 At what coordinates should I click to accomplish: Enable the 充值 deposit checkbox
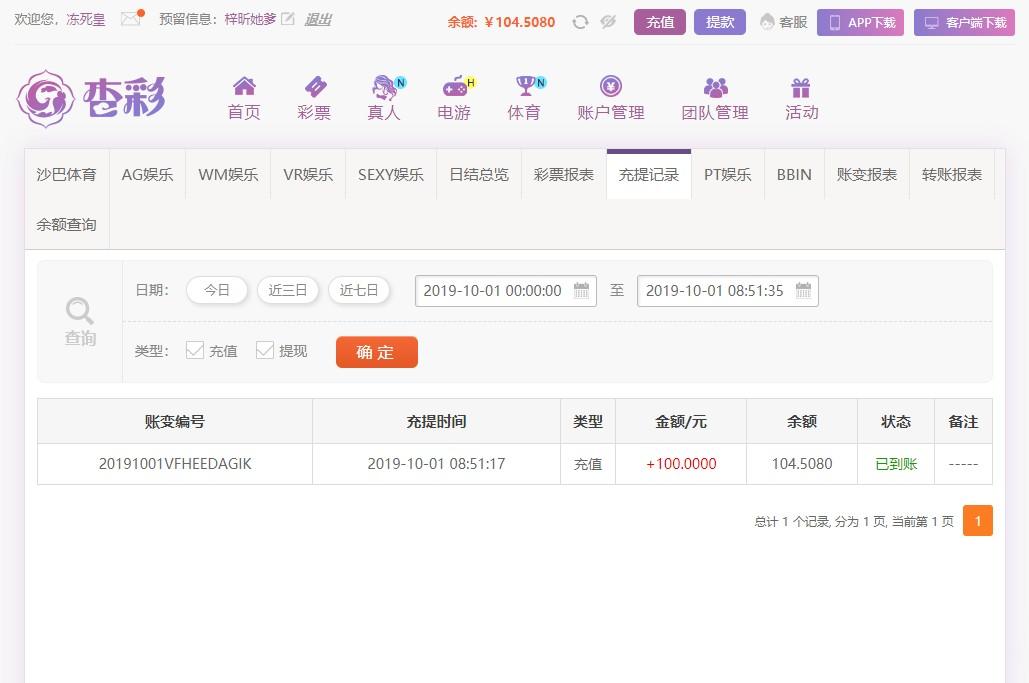click(196, 350)
